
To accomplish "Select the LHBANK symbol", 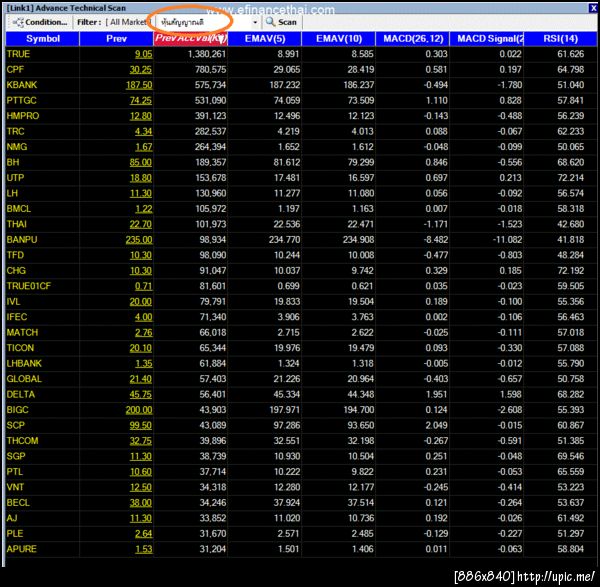I will pyautogui.click(x=24, y=364).
